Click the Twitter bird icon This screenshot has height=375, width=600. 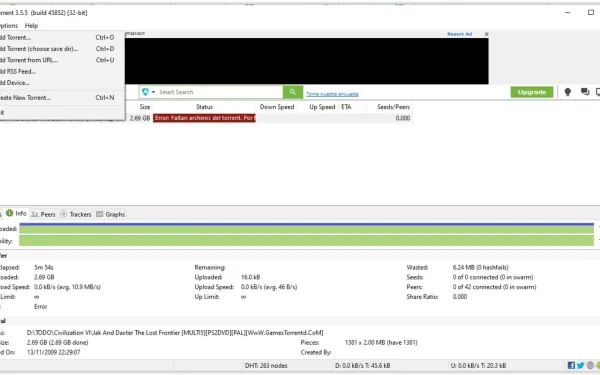click(580, 365)
